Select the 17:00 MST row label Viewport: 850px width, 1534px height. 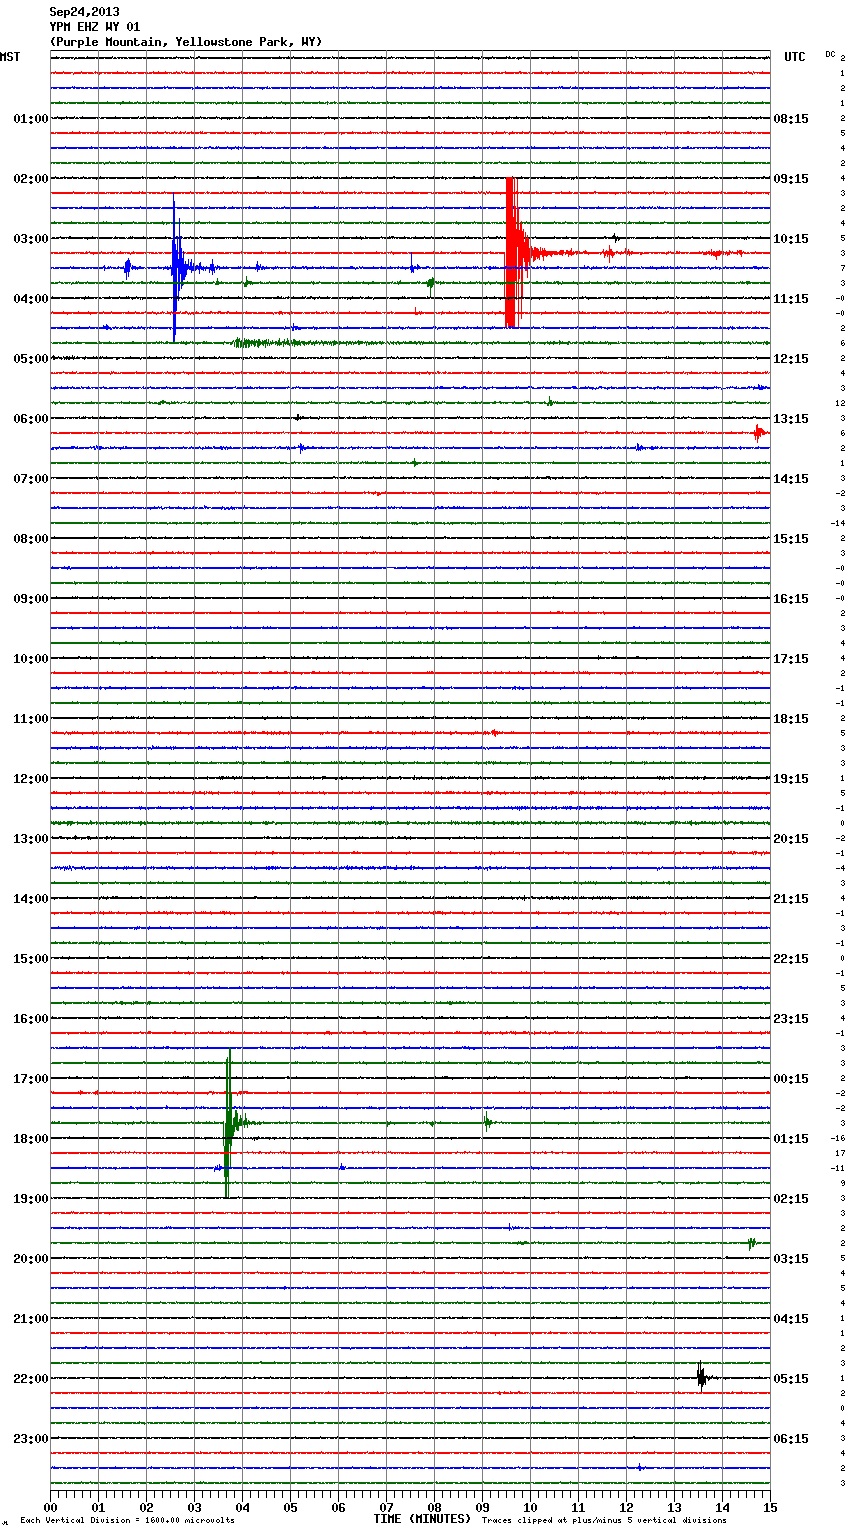(x=31, y=1079)
